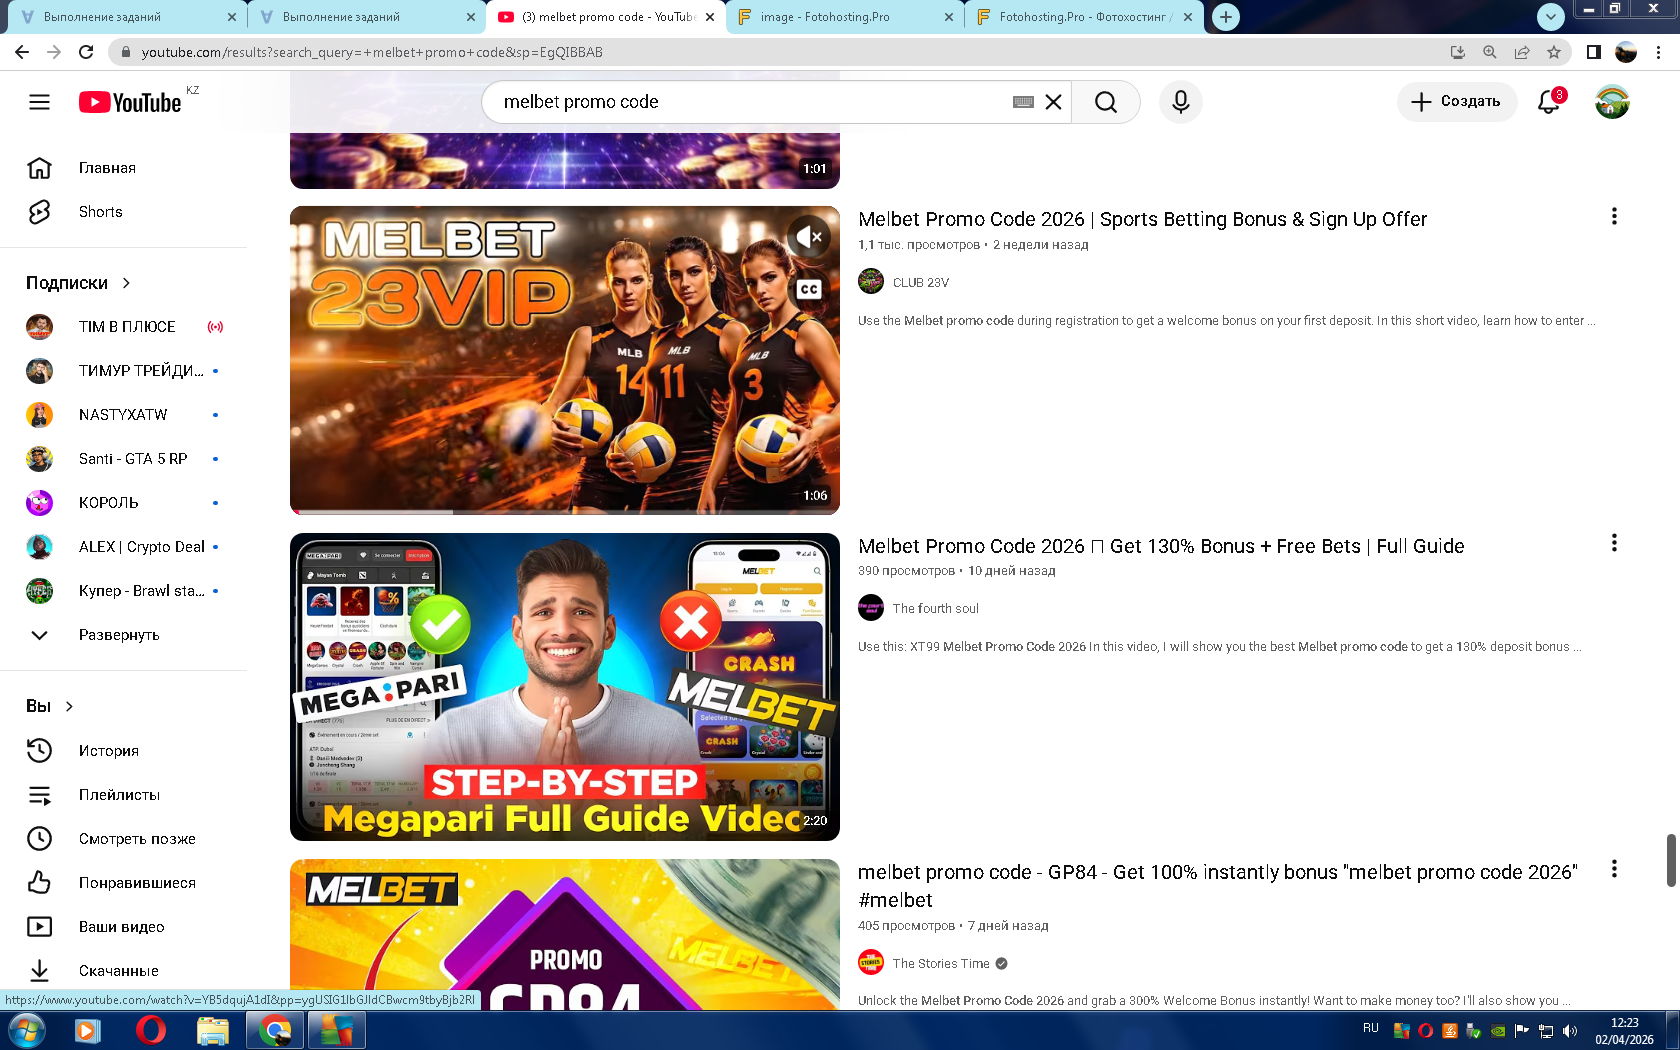This screenshot has width=1680, height=1050.
Task: Open the Chrome three-dot menu
Action: 1659,52
